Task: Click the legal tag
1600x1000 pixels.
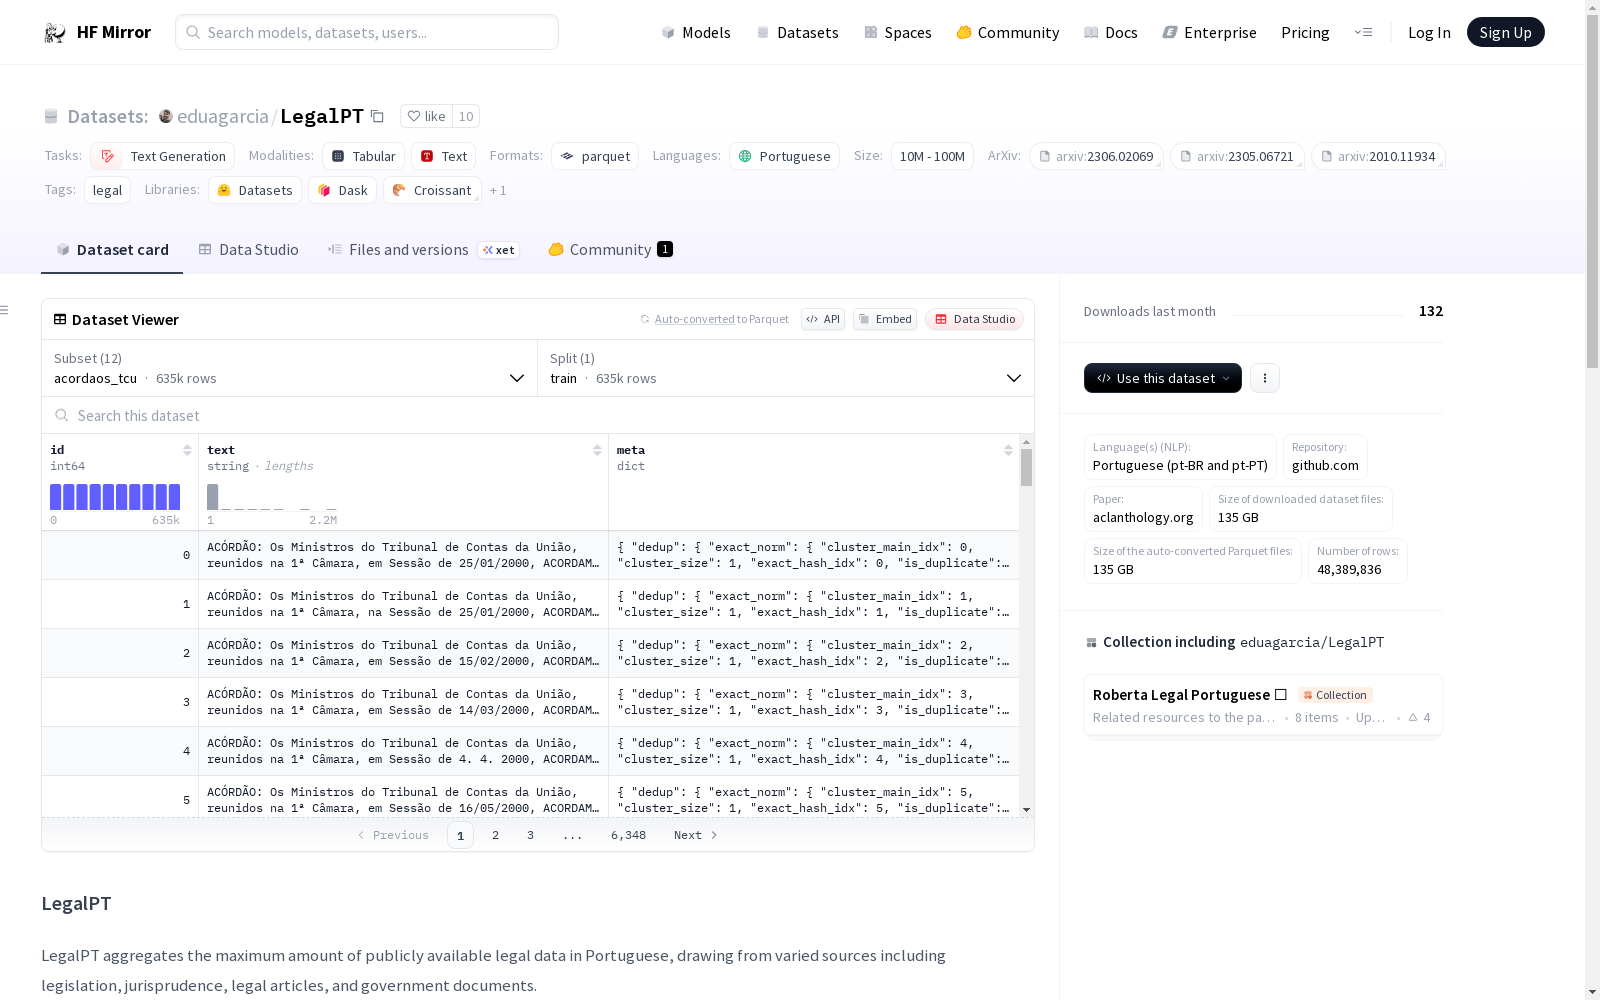Action: [107, 190]
